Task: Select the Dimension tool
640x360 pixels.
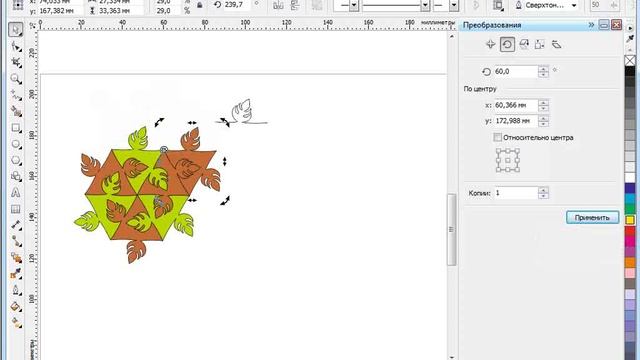Action: pyautogui.click(x=16, y=225)
